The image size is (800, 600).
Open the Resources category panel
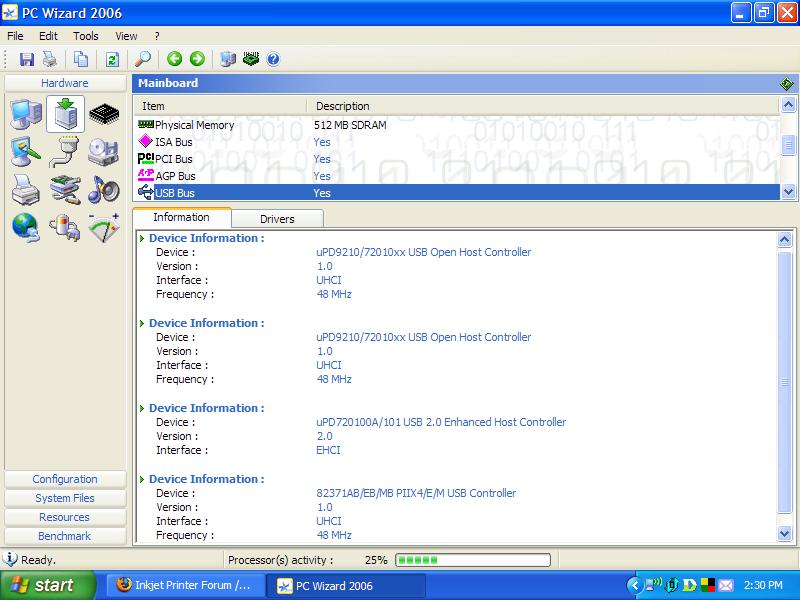65,517
